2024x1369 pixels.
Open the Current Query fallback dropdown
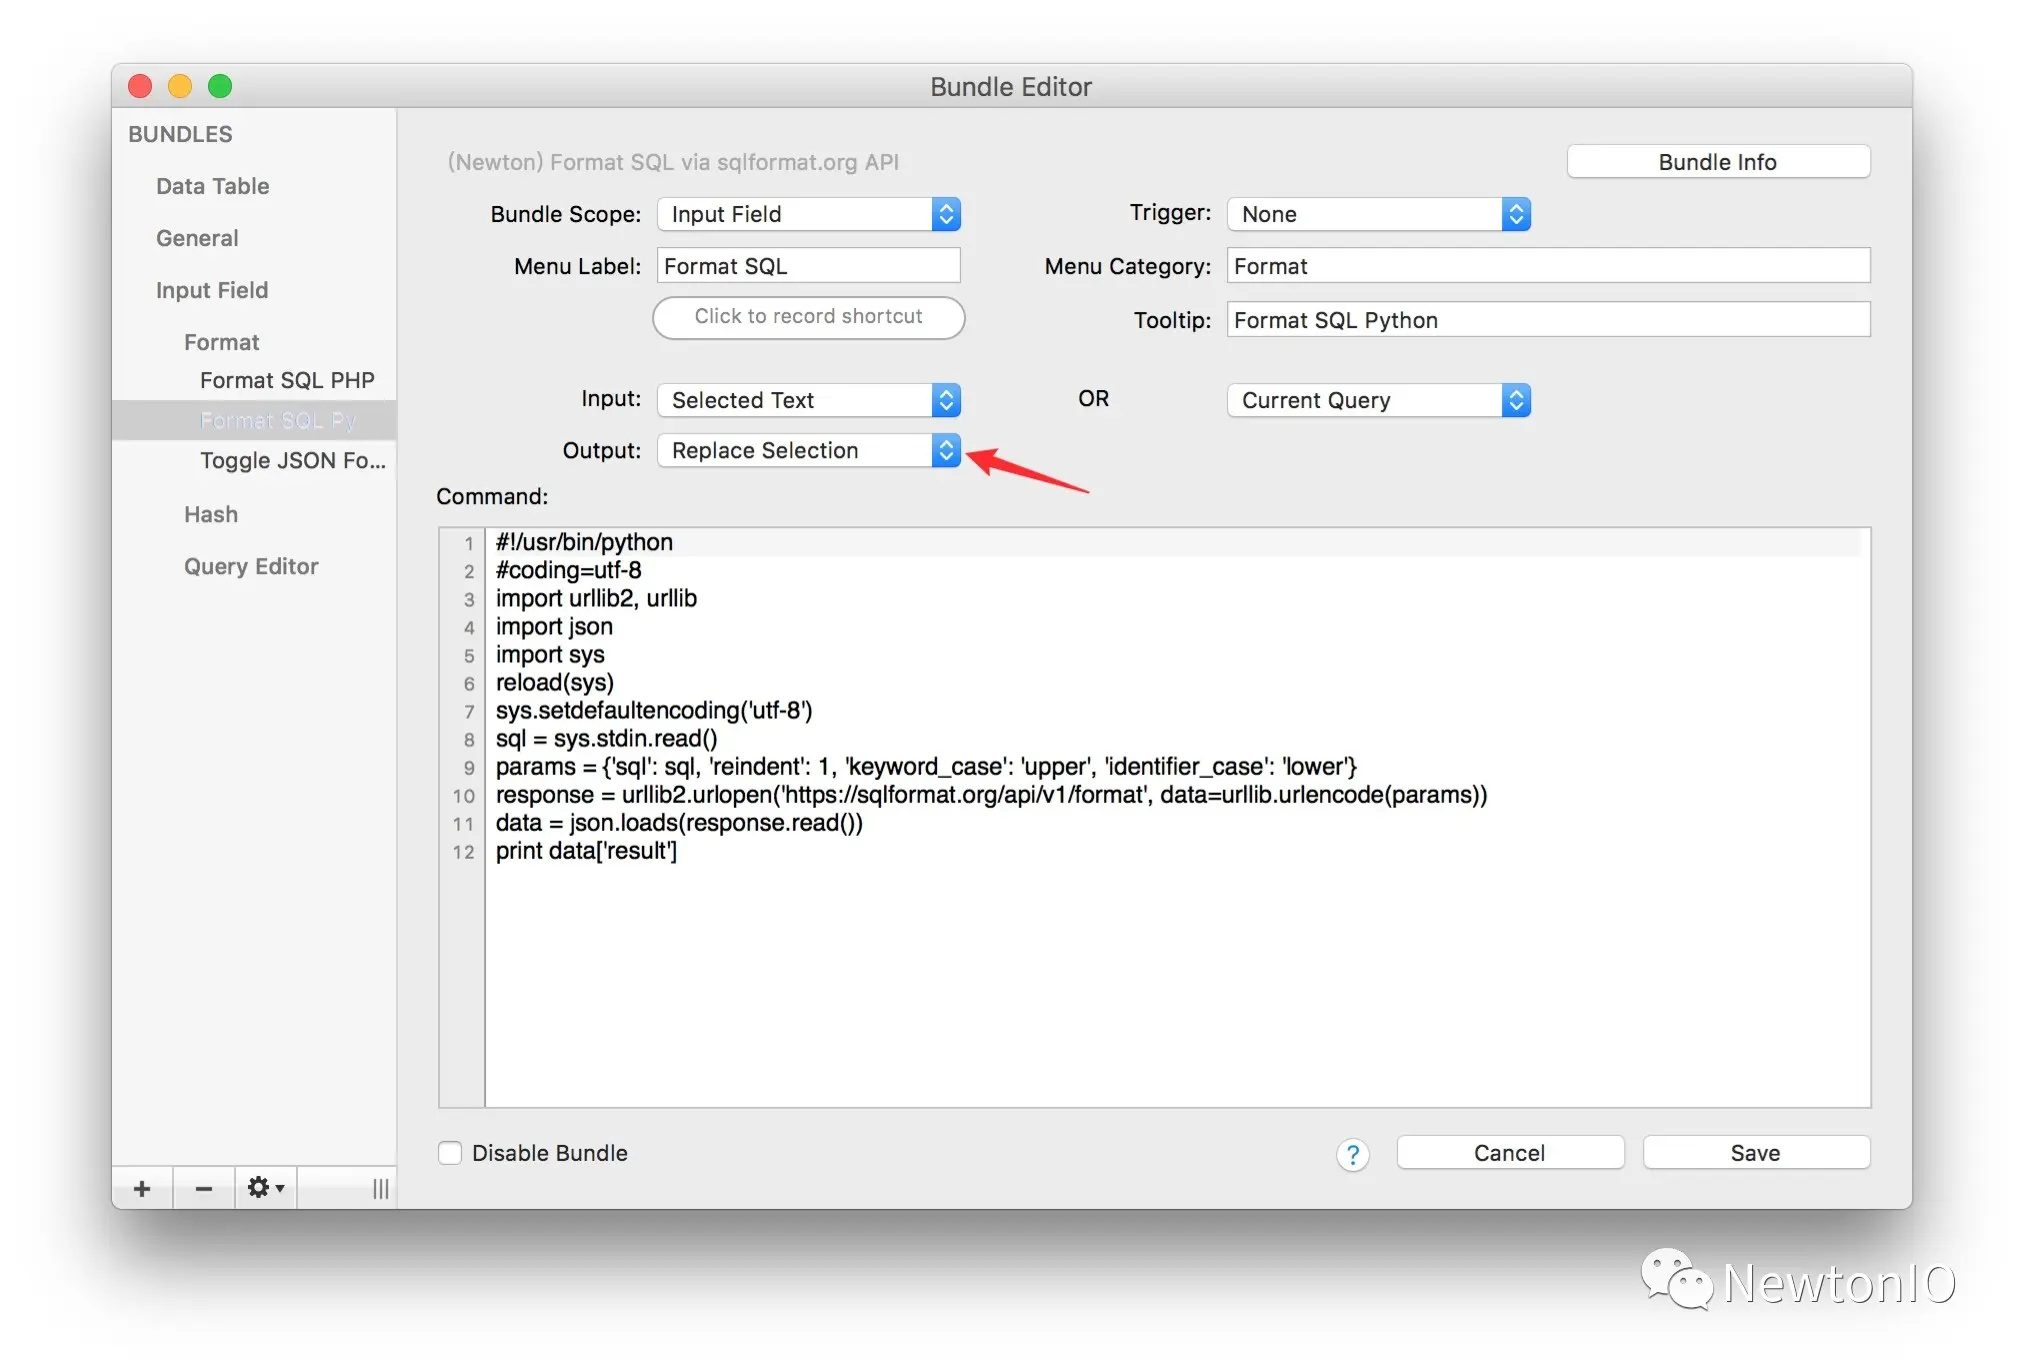click(x=1379, y=400)
